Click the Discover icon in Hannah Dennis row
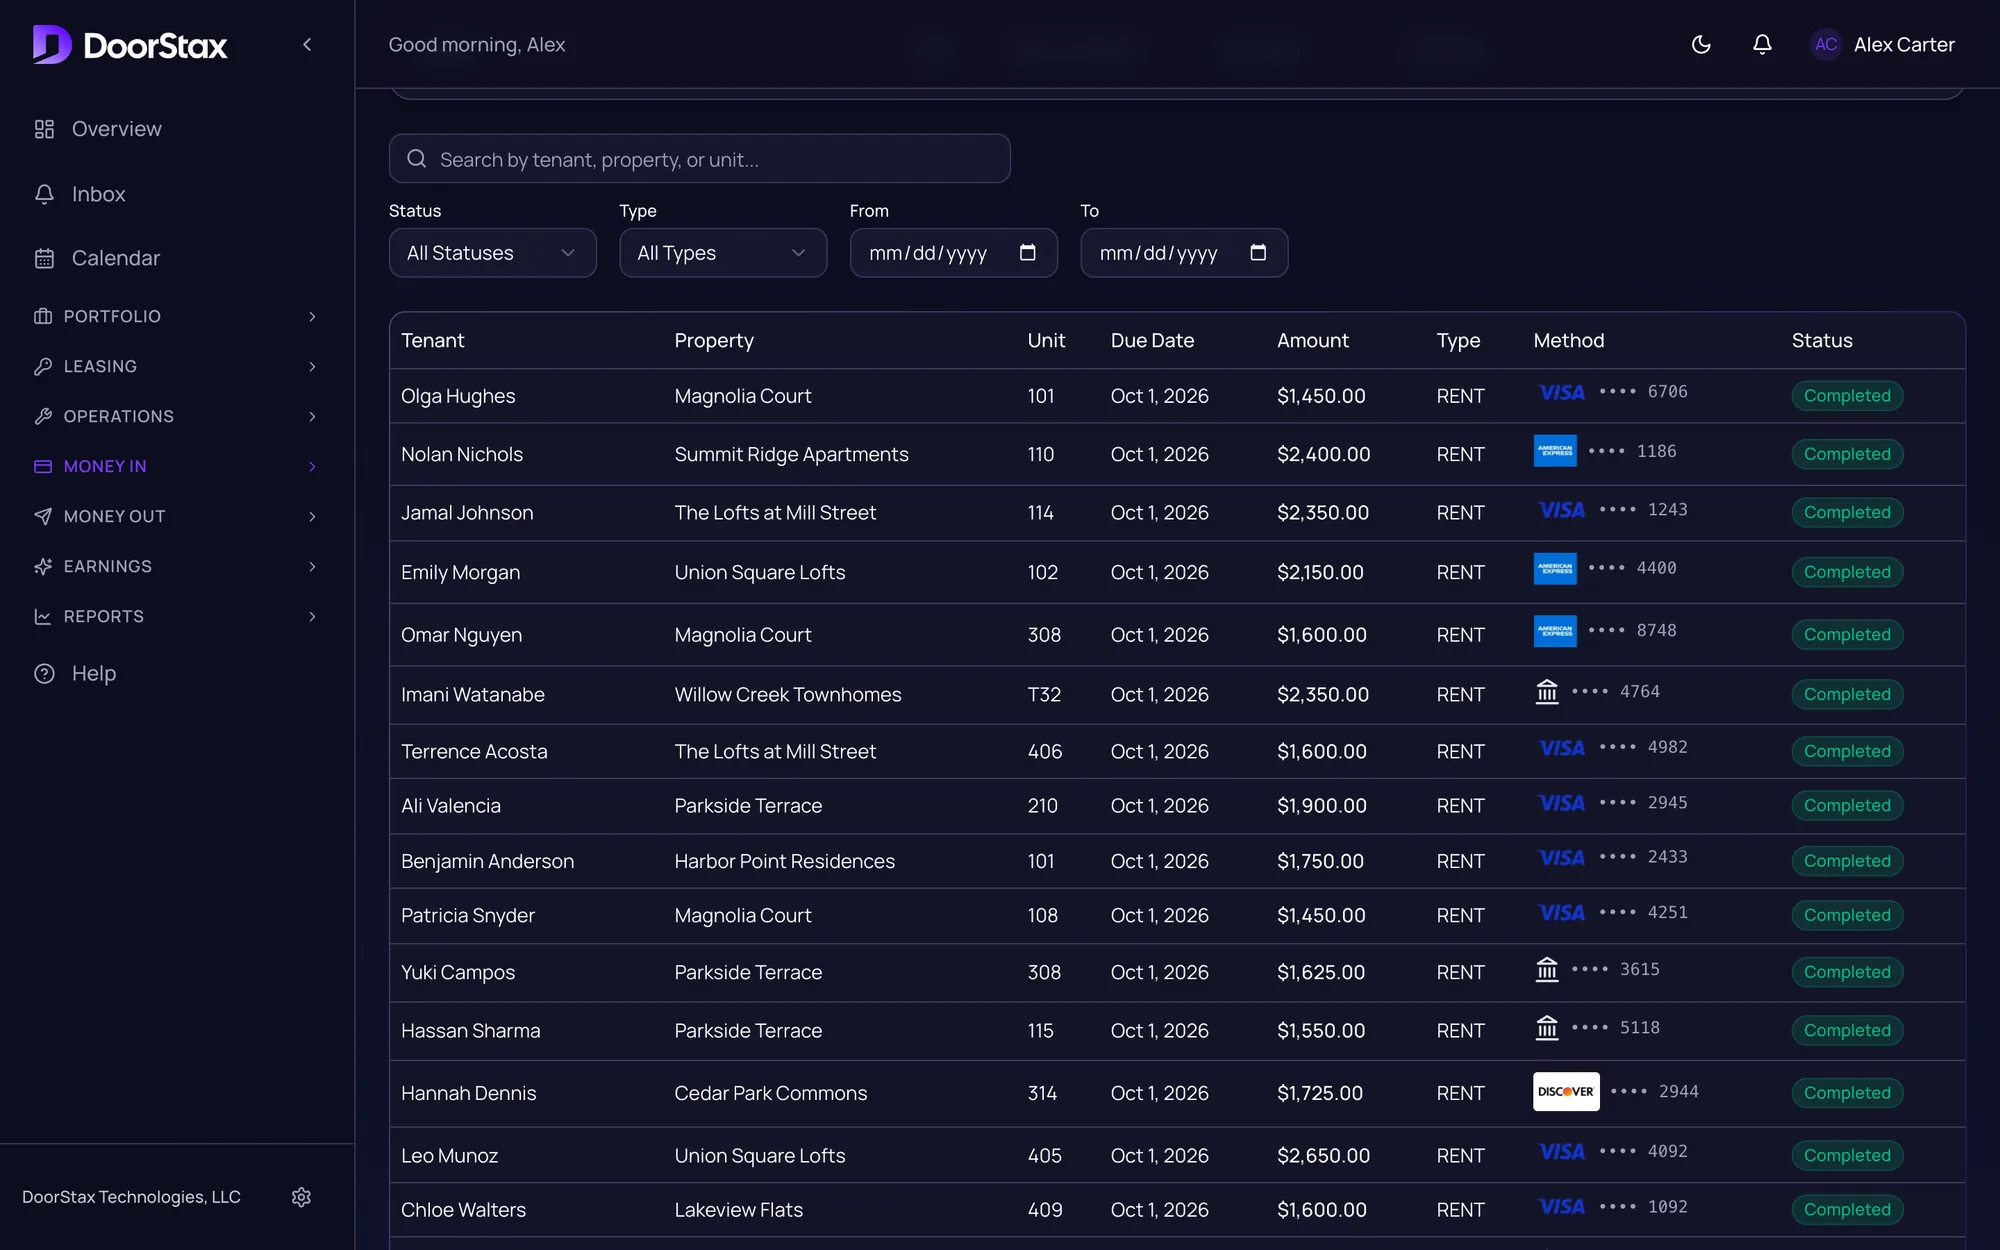This screenshot has width=2000, height=1250. pyautogui.click(x=1566, y=1092)
